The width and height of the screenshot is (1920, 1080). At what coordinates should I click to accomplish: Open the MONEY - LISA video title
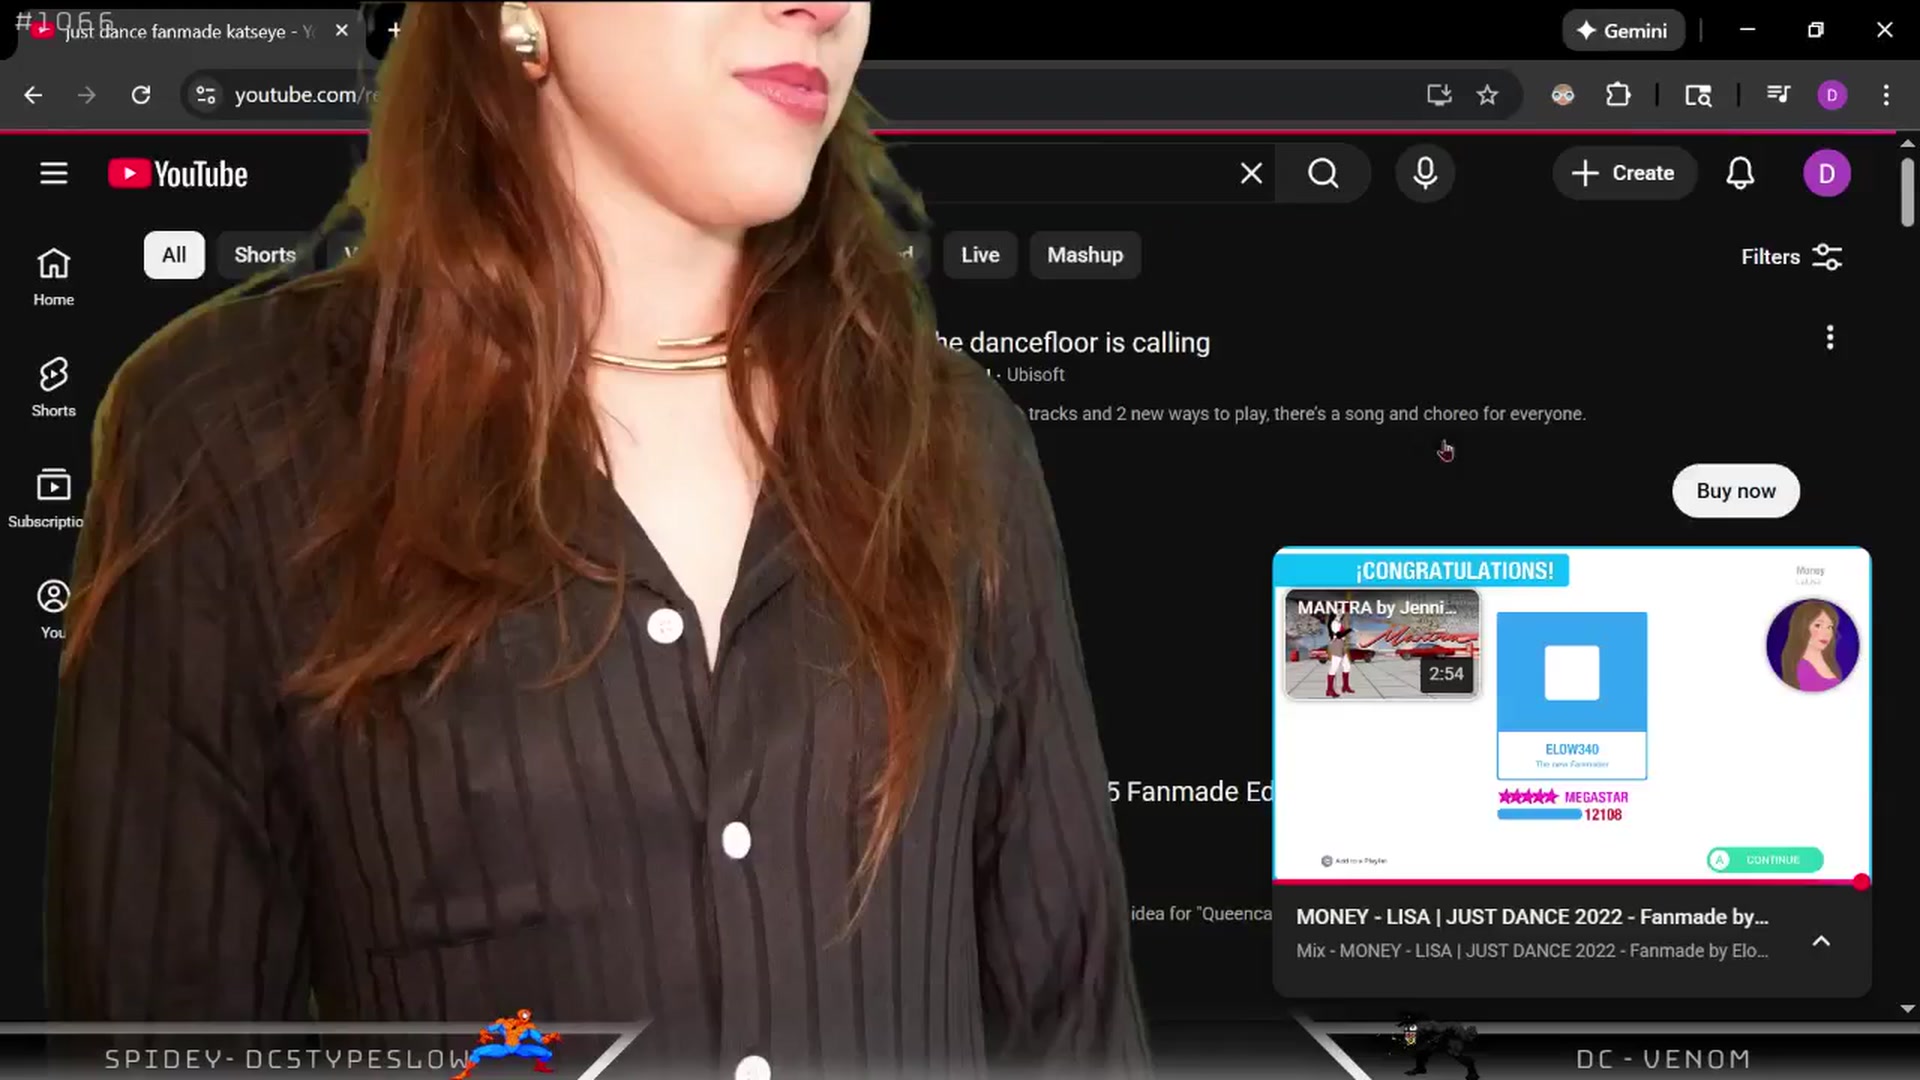point(1532,917)
